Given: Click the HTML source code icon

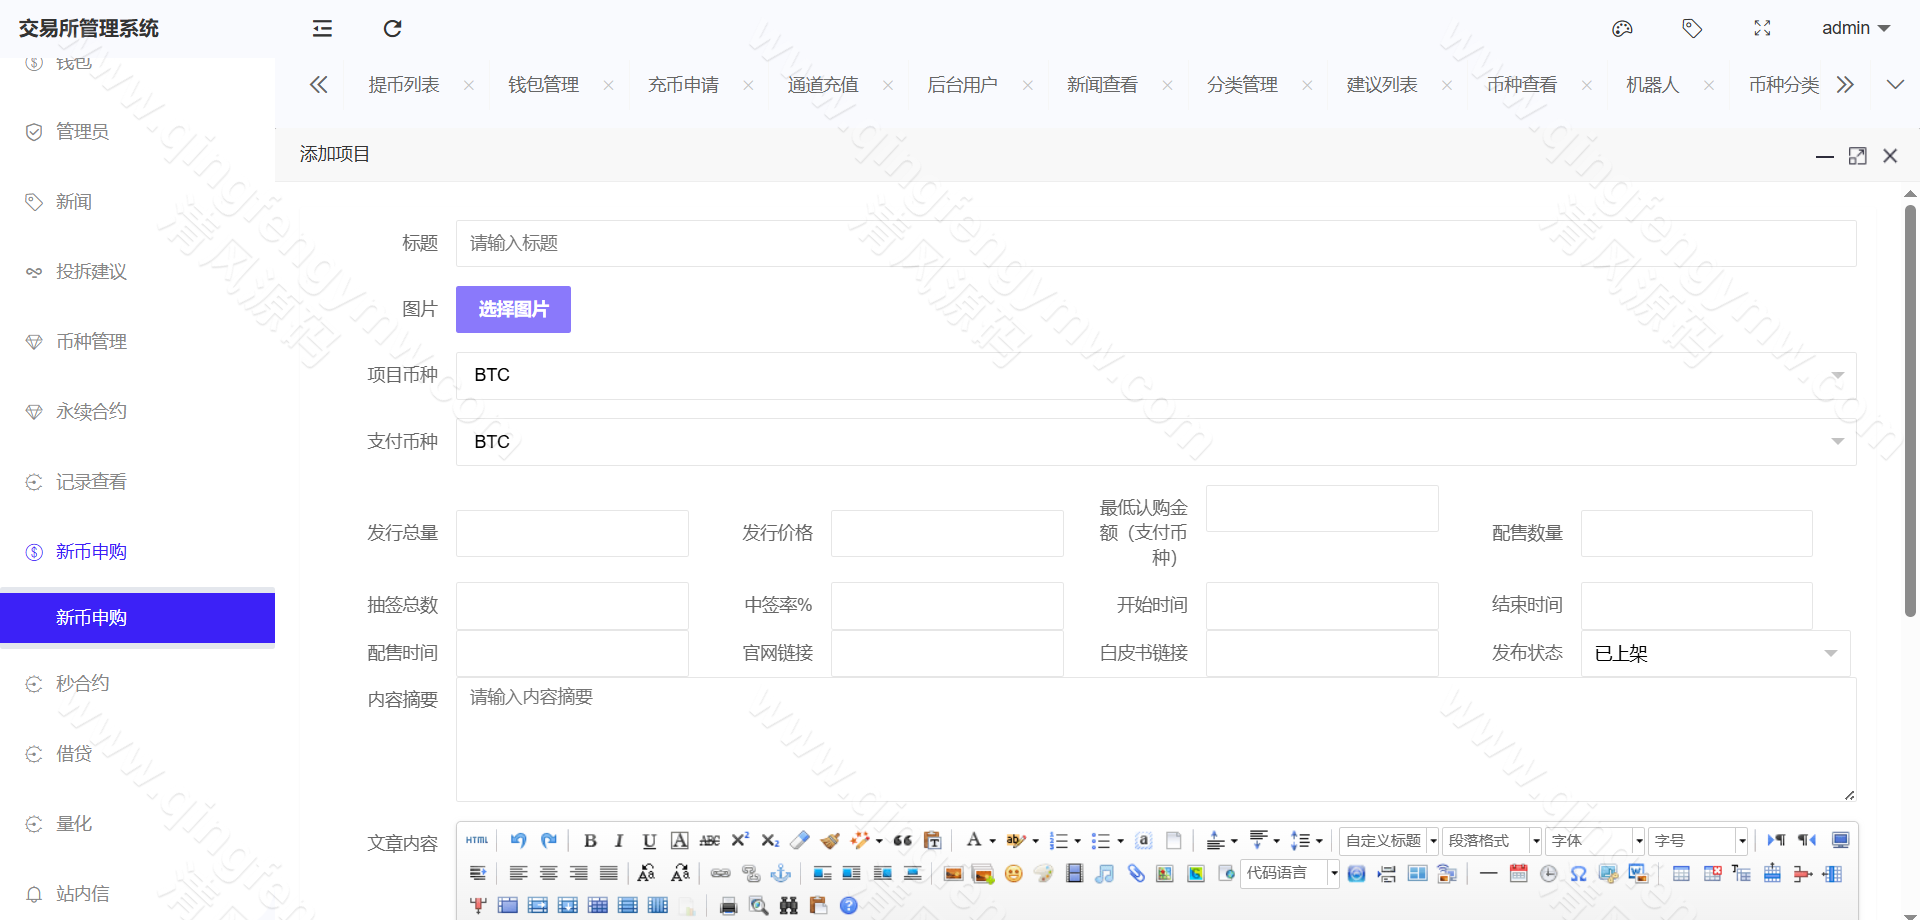Looking at the screenshot, I should pyautogui.click(x=477, y=840).
